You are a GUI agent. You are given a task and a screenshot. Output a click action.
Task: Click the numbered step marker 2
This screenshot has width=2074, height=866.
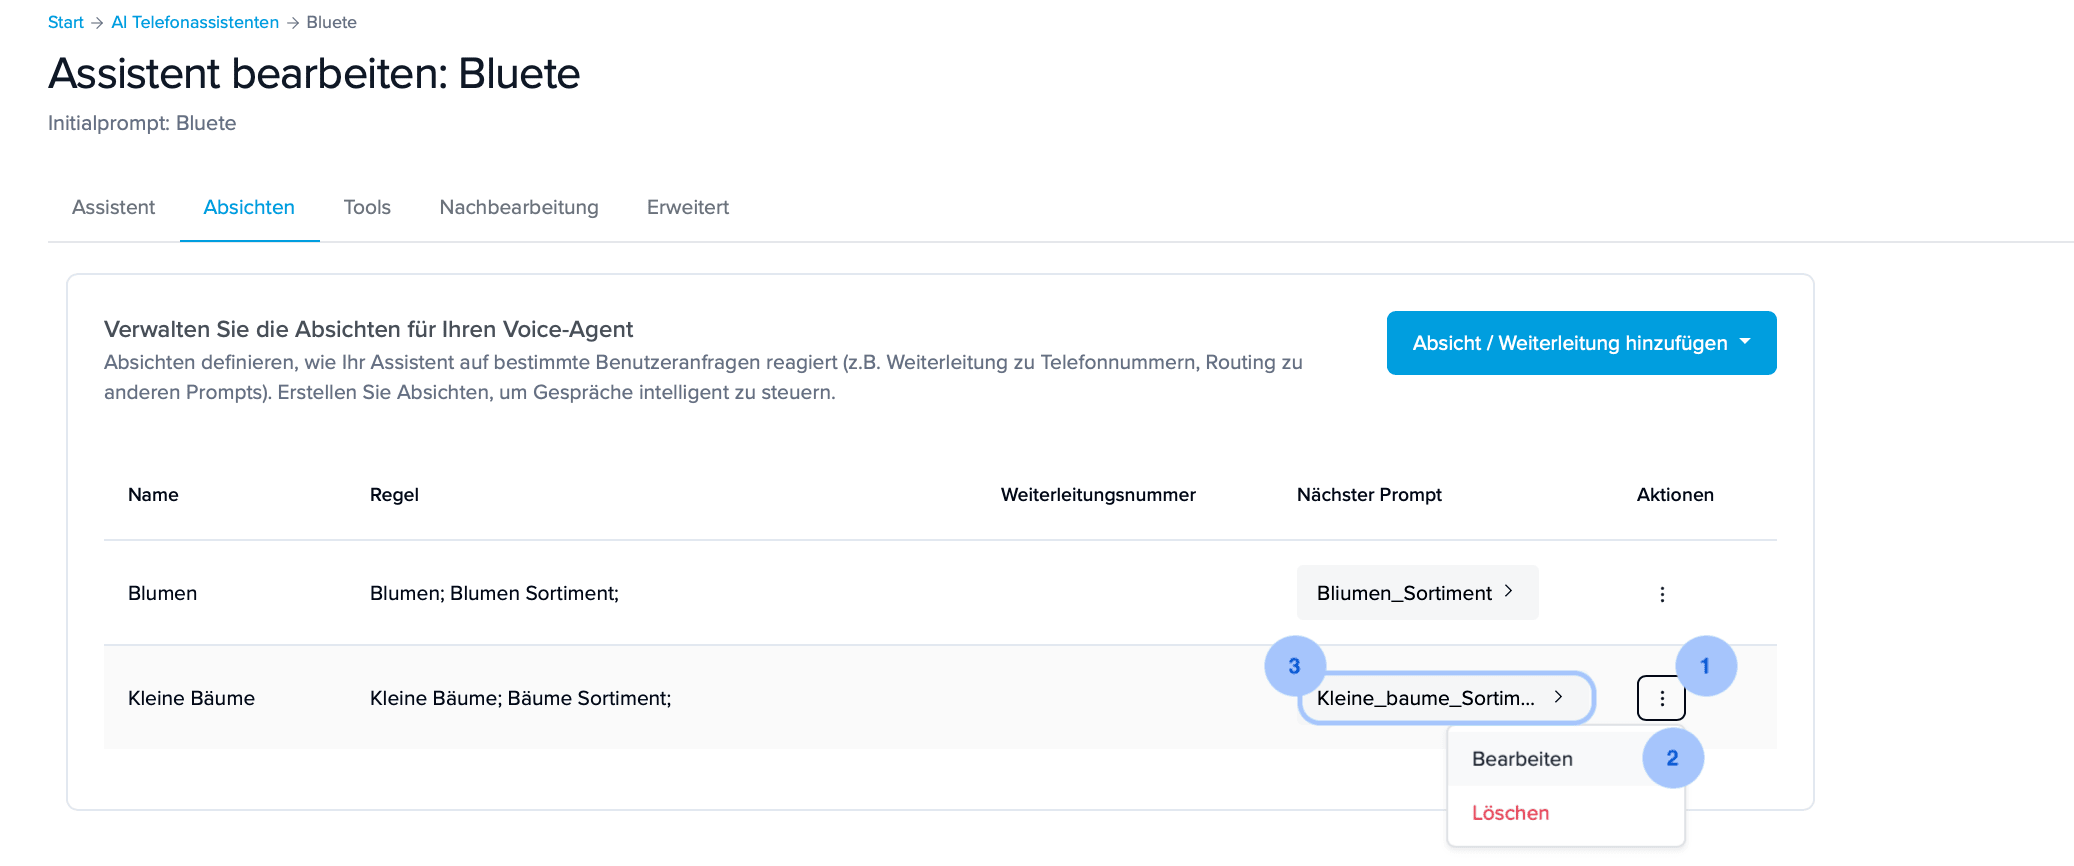tap(1672, 758)
